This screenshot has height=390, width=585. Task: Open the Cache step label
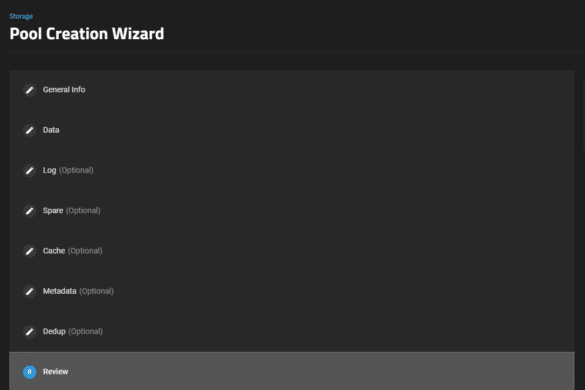(x=54, y=251)
